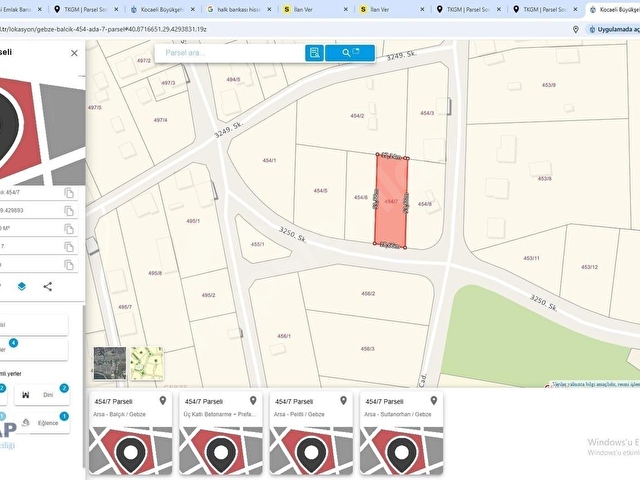This screenshot has width=640, height=480.
Task: Click parcel label 456/1 on map
Action: pyautogui.click(x=284, y=336)
